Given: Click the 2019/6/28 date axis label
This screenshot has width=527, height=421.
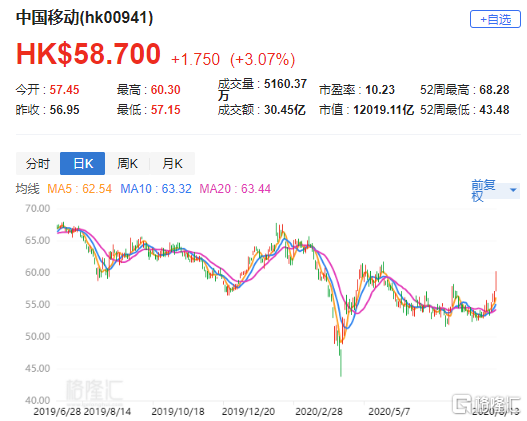Looking at the screenshot, I should tap(57, 412).
